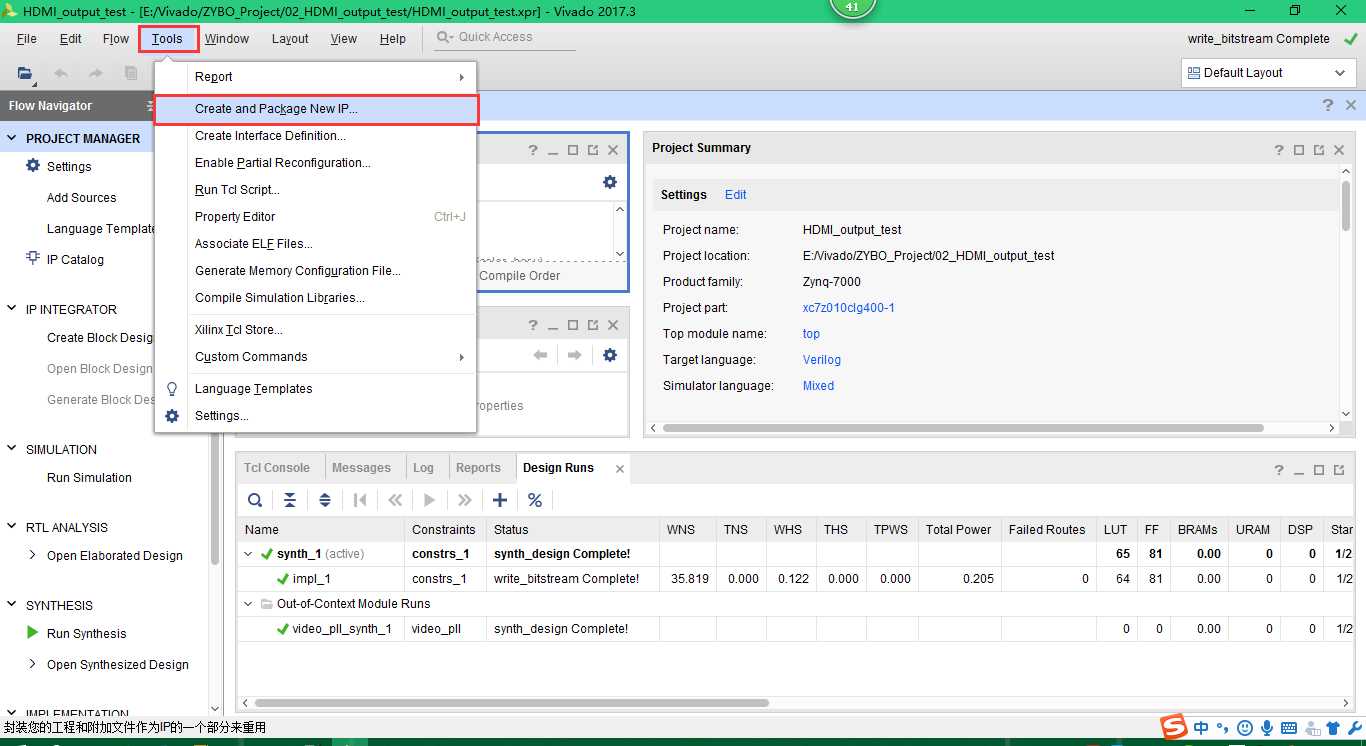Open the IP Catalog chip icon

[33, 259]
